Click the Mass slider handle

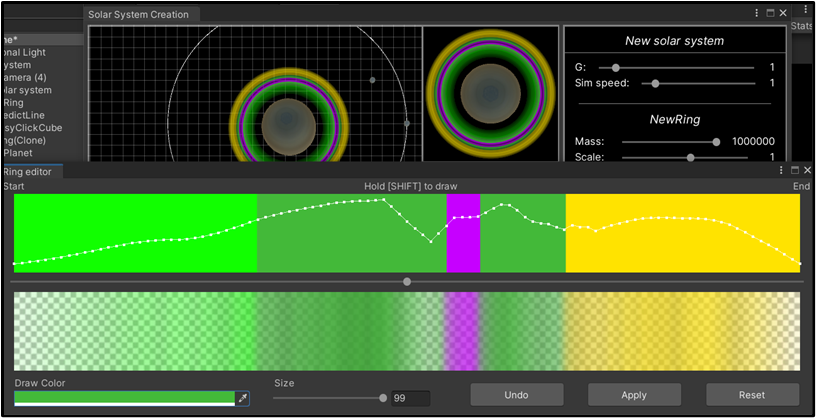click(716, 142)
